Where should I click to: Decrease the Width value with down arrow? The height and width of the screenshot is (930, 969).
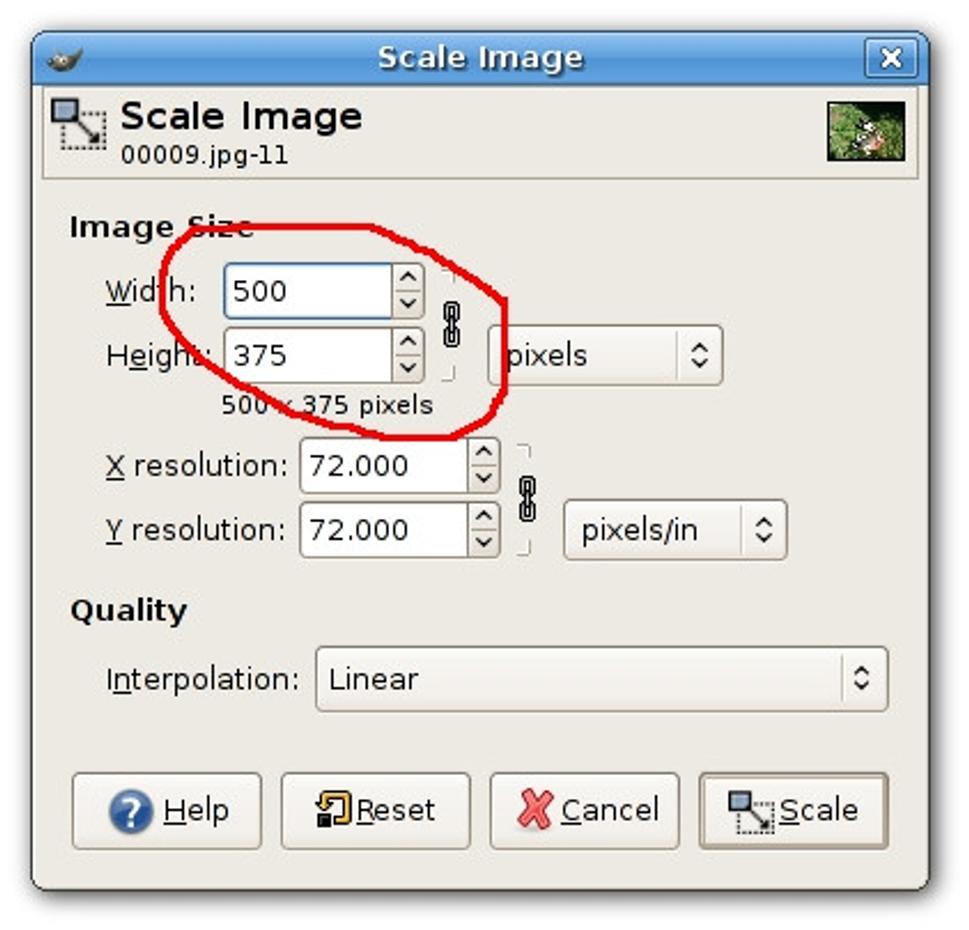pyautogui.click(x=408, y=304)
